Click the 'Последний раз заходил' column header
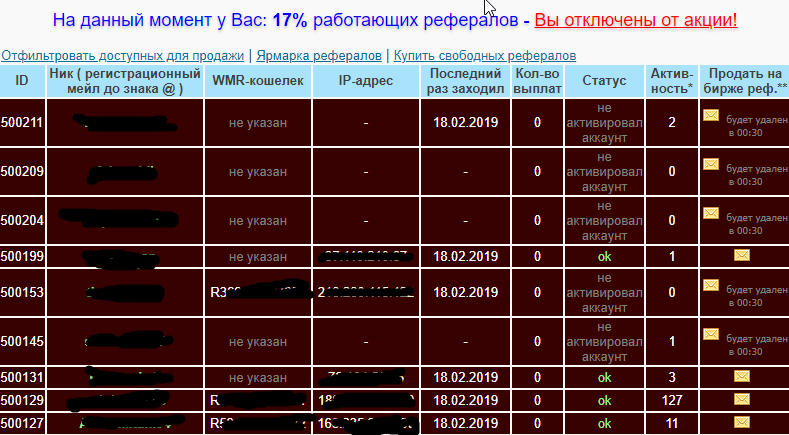 click(x=465, y=82)
